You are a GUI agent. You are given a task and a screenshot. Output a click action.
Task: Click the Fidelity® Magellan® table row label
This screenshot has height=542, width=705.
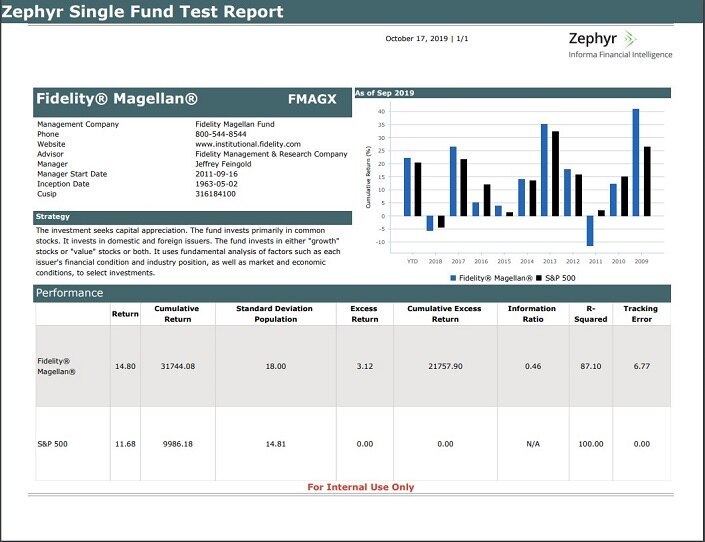(56, 366)
